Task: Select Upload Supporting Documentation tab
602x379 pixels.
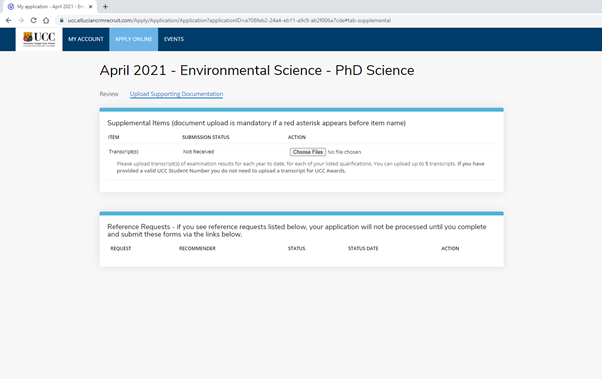Action: pyautogui.click(x=176, y=94)
